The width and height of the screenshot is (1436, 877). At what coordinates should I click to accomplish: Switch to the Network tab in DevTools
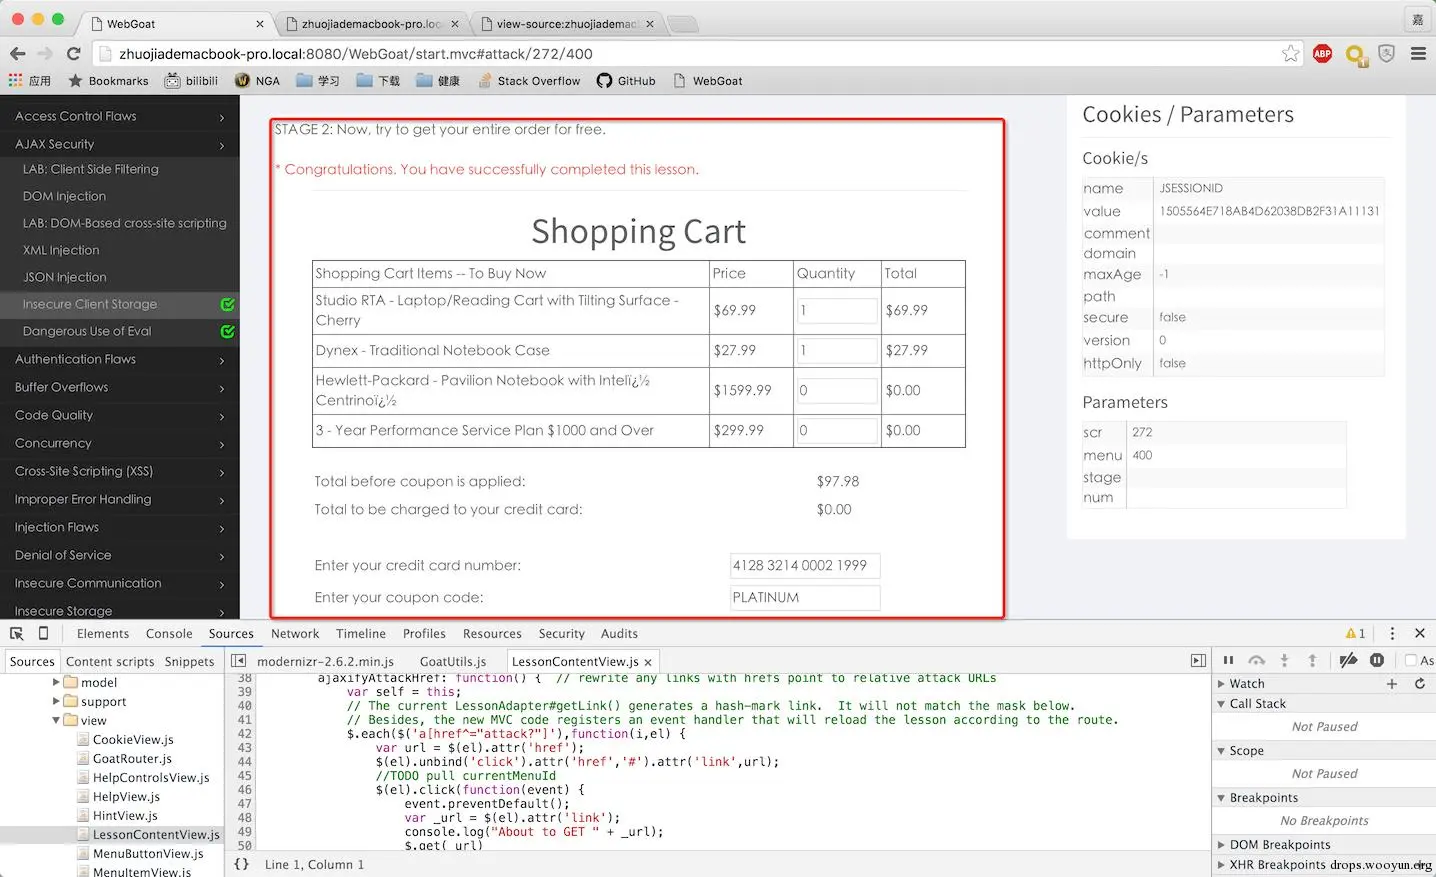coord(295,634)
